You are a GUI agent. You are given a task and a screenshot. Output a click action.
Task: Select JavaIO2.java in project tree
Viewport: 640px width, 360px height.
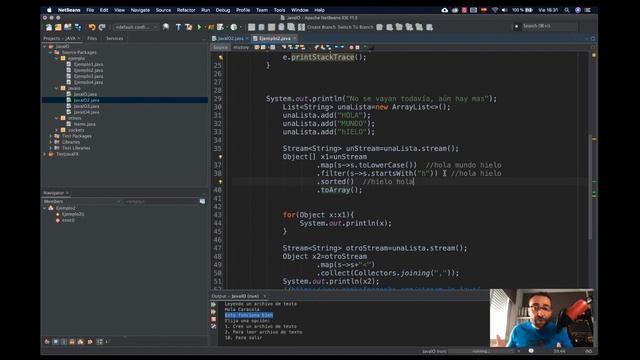(x=87, y=100)
